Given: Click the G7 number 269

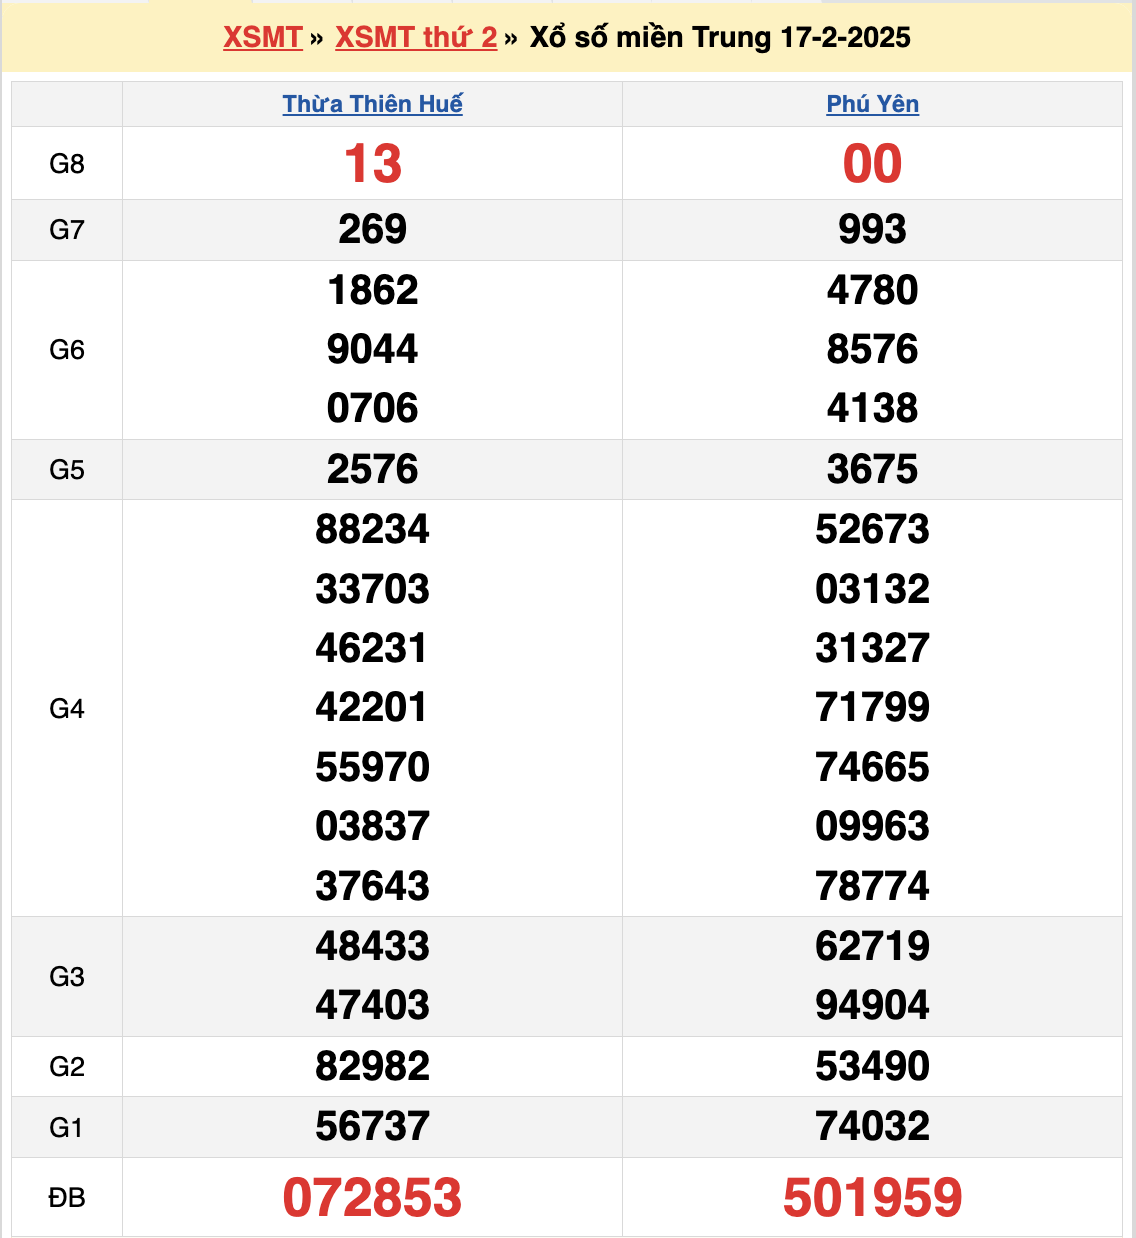Looking at the screenshot, I should pyautogui.click(x=372, y=230).
